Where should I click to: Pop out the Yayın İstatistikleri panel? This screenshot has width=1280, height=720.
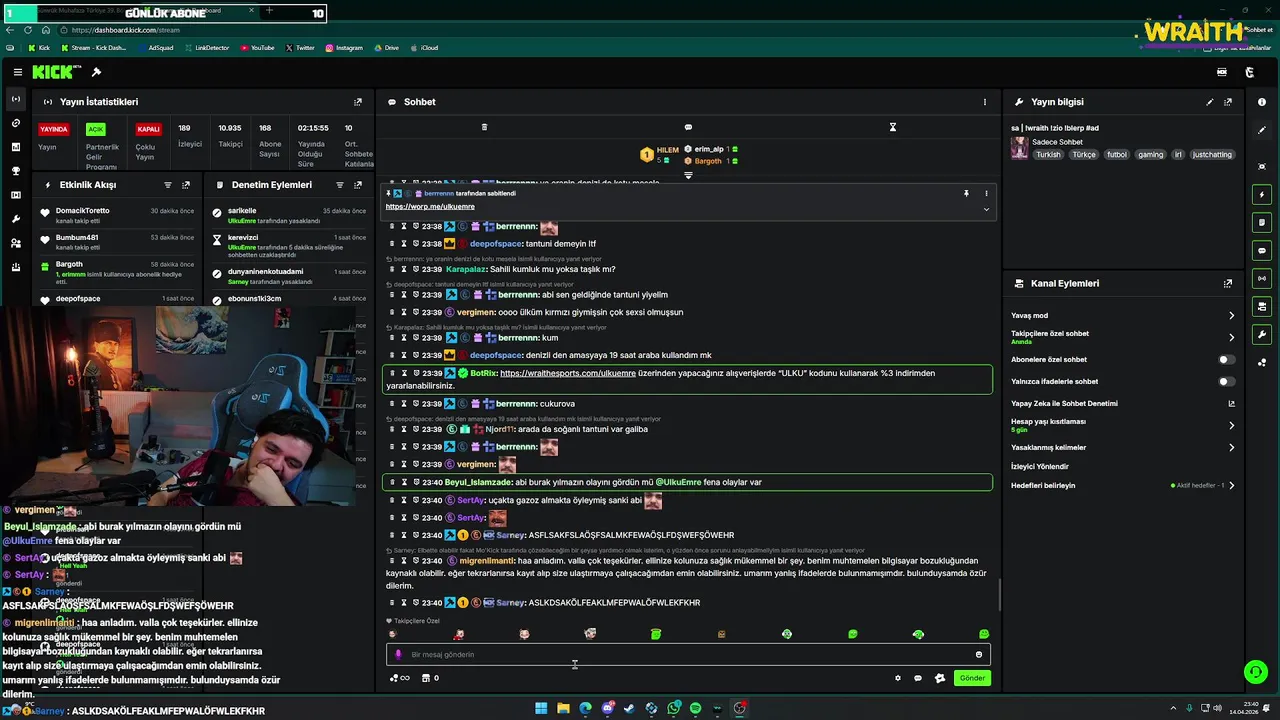pyautogui.click(x=358, y=102)
